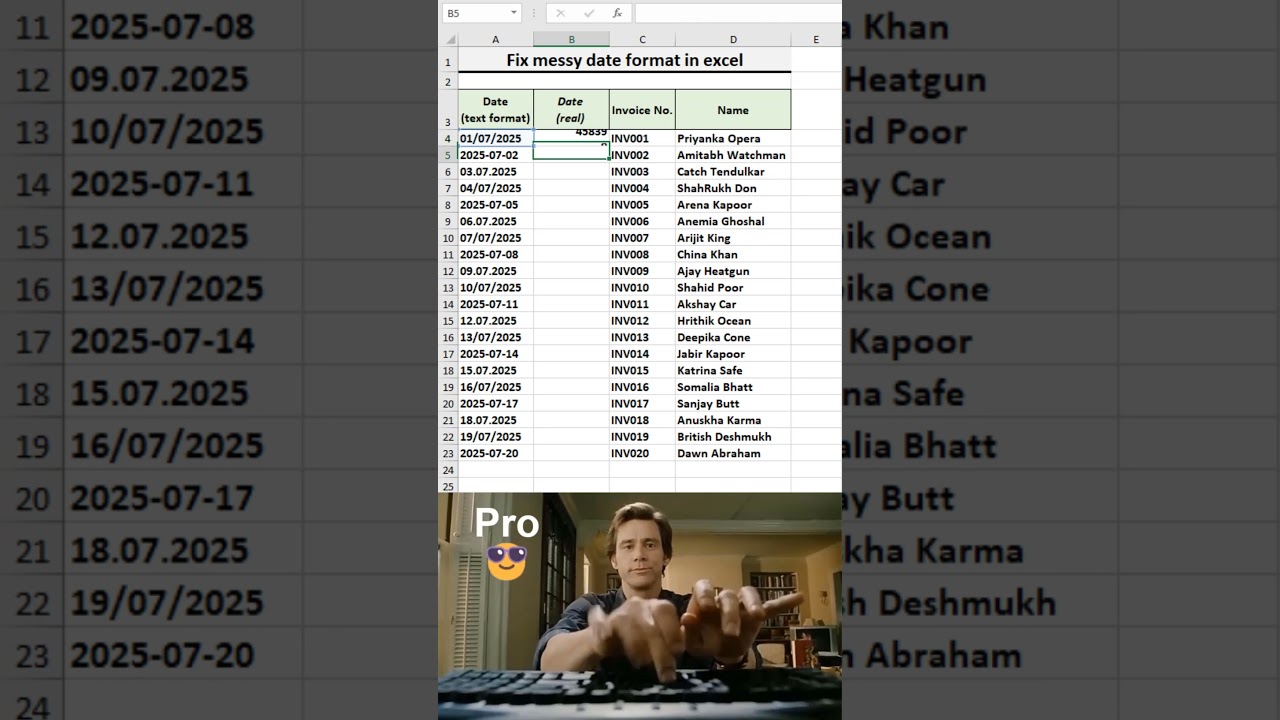Select the name cell 'Shahid Poor'

coord(733,287)
